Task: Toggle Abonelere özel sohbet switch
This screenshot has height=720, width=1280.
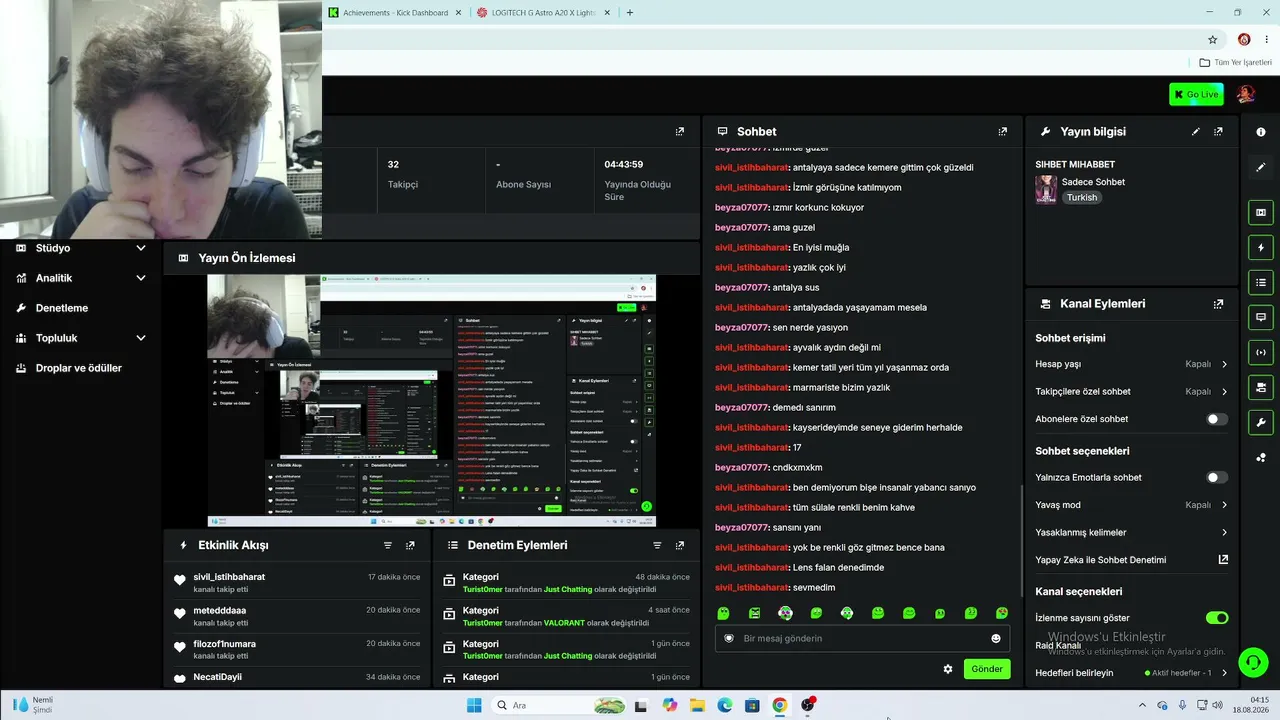Action: (1217, 419)
